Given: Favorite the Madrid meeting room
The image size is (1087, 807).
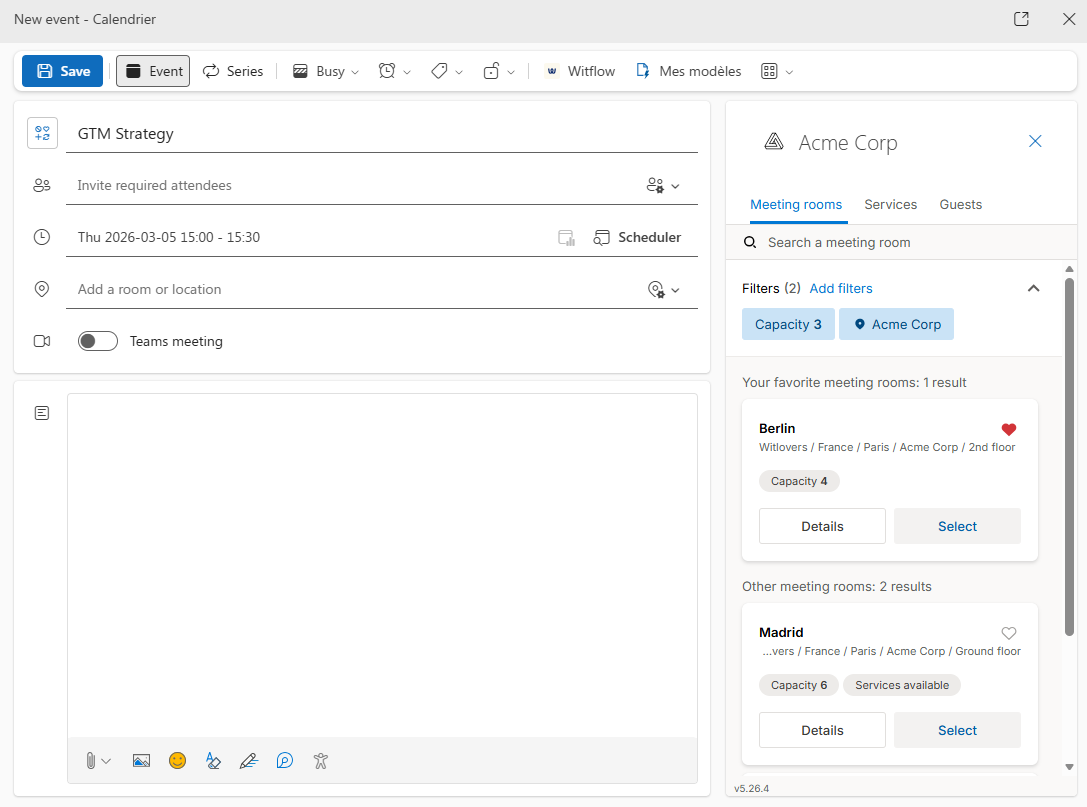Looking at the screenshot, I should pos(1008,633).
